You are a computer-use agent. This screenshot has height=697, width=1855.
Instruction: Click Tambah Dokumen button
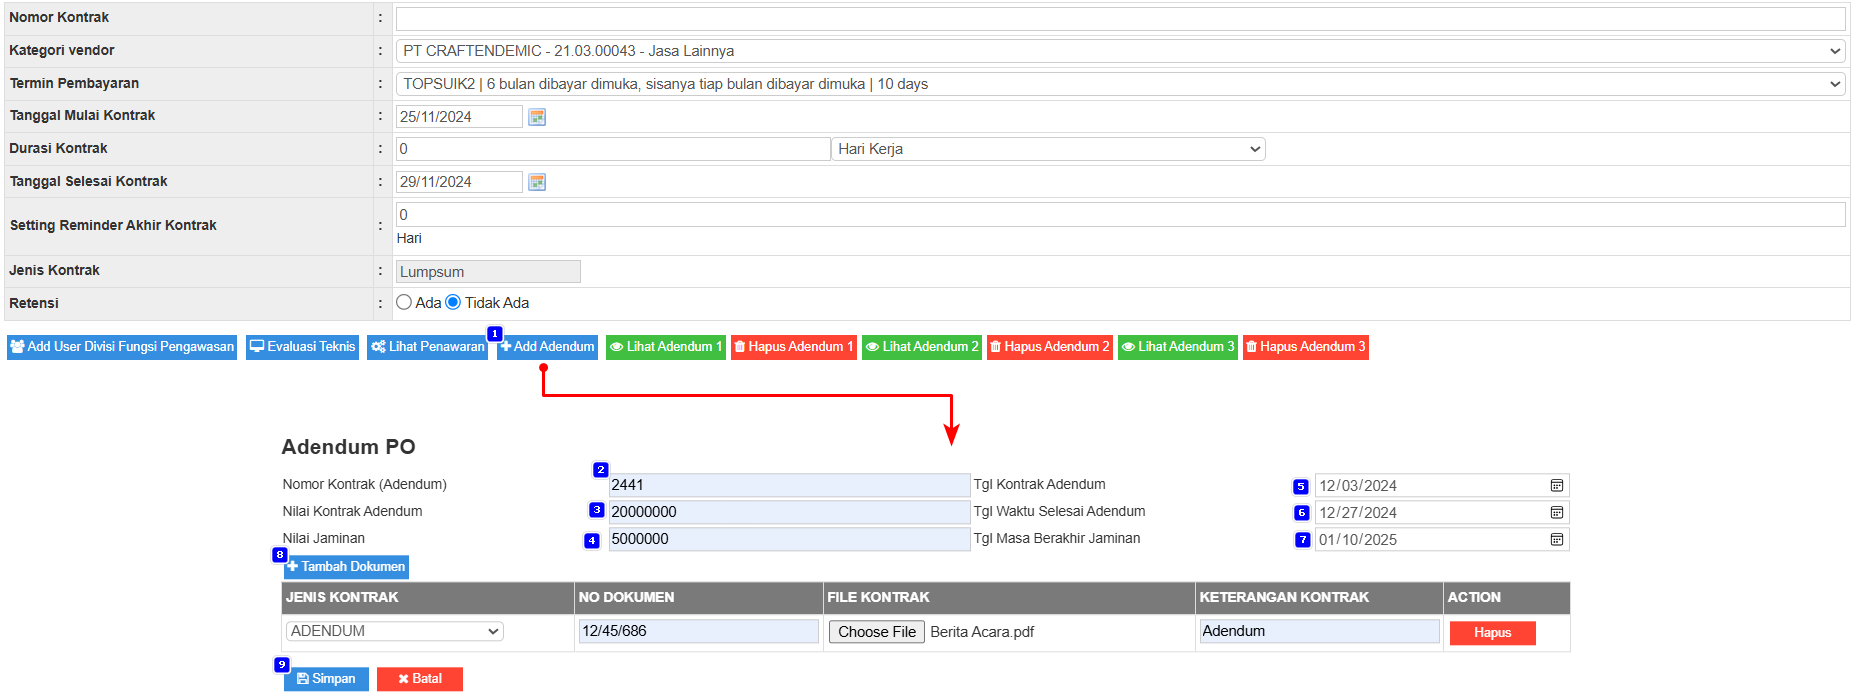click(346, 567)
